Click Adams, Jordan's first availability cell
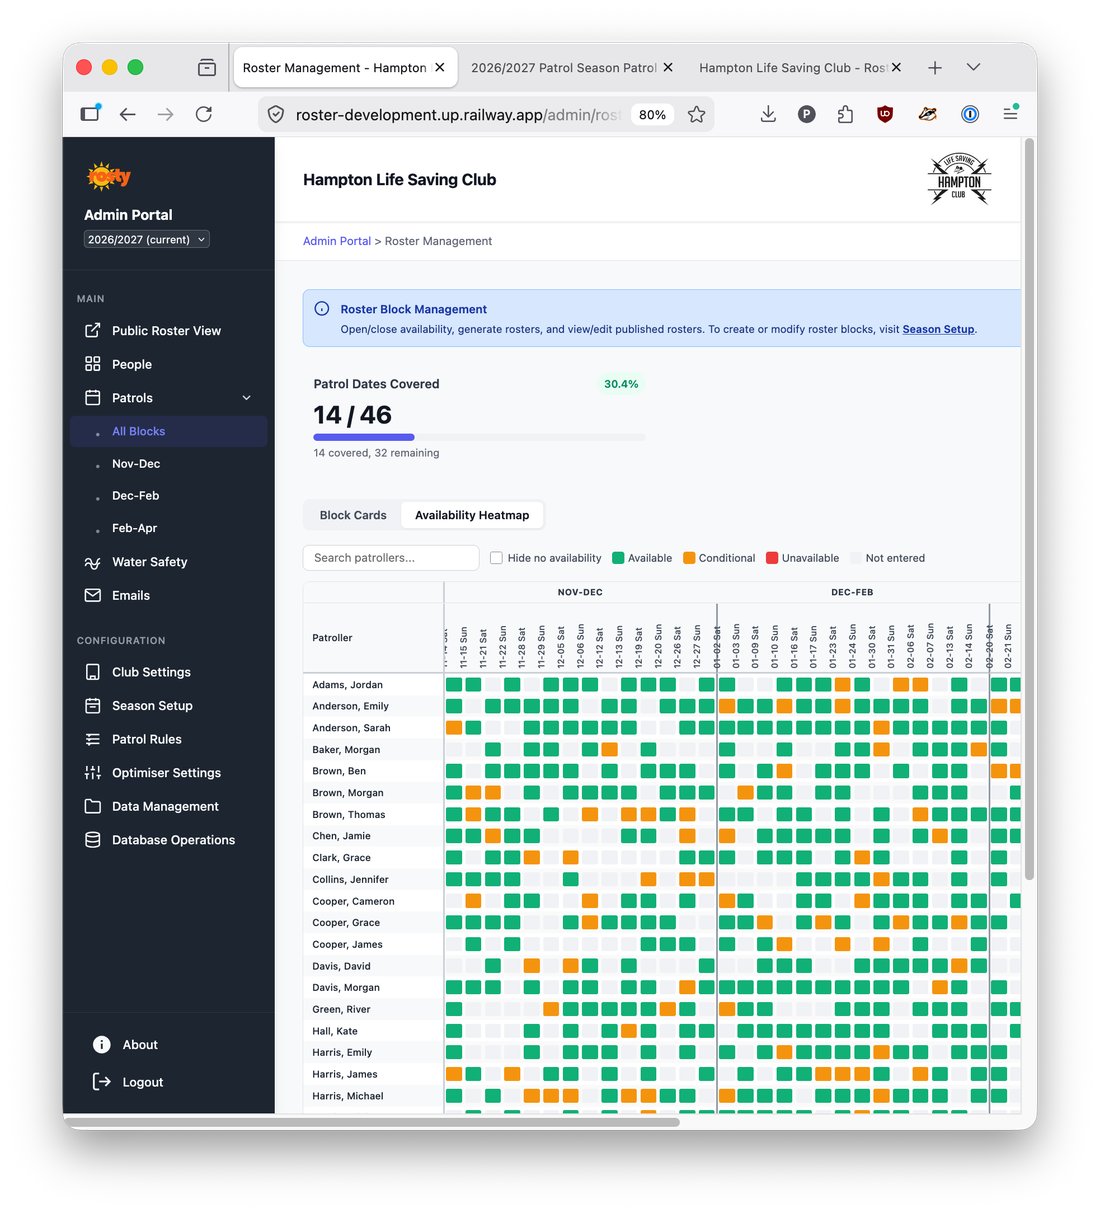This screenshot has height=1213, width=1100. (454, 685)
